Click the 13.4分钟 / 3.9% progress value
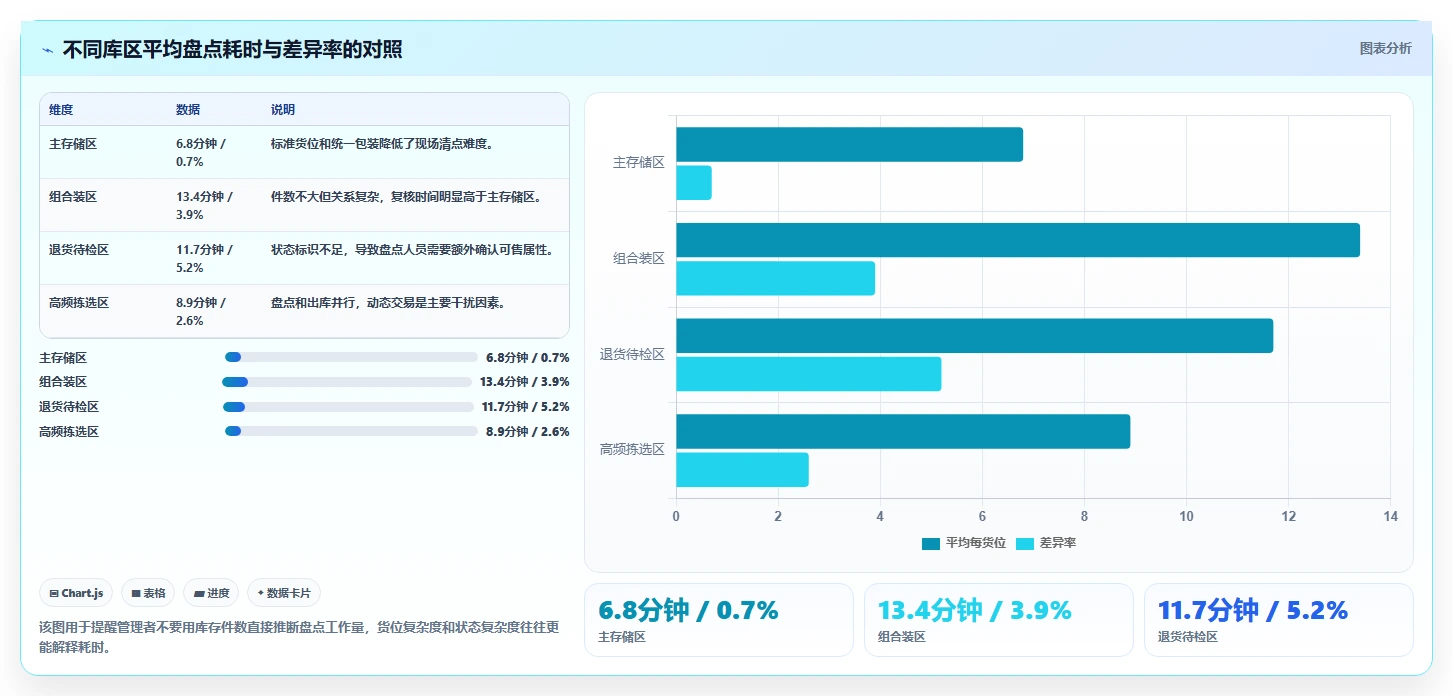 [525, 382]
